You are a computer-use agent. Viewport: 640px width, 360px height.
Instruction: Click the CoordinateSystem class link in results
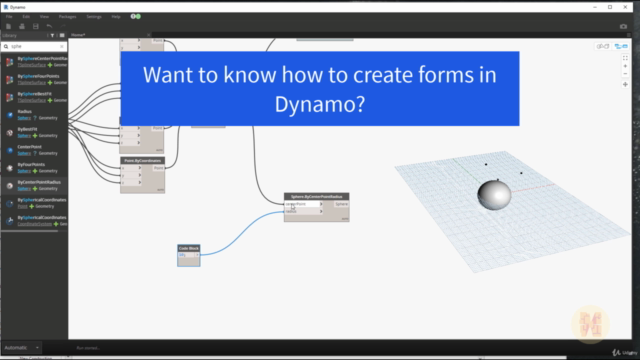coord(35,224)
